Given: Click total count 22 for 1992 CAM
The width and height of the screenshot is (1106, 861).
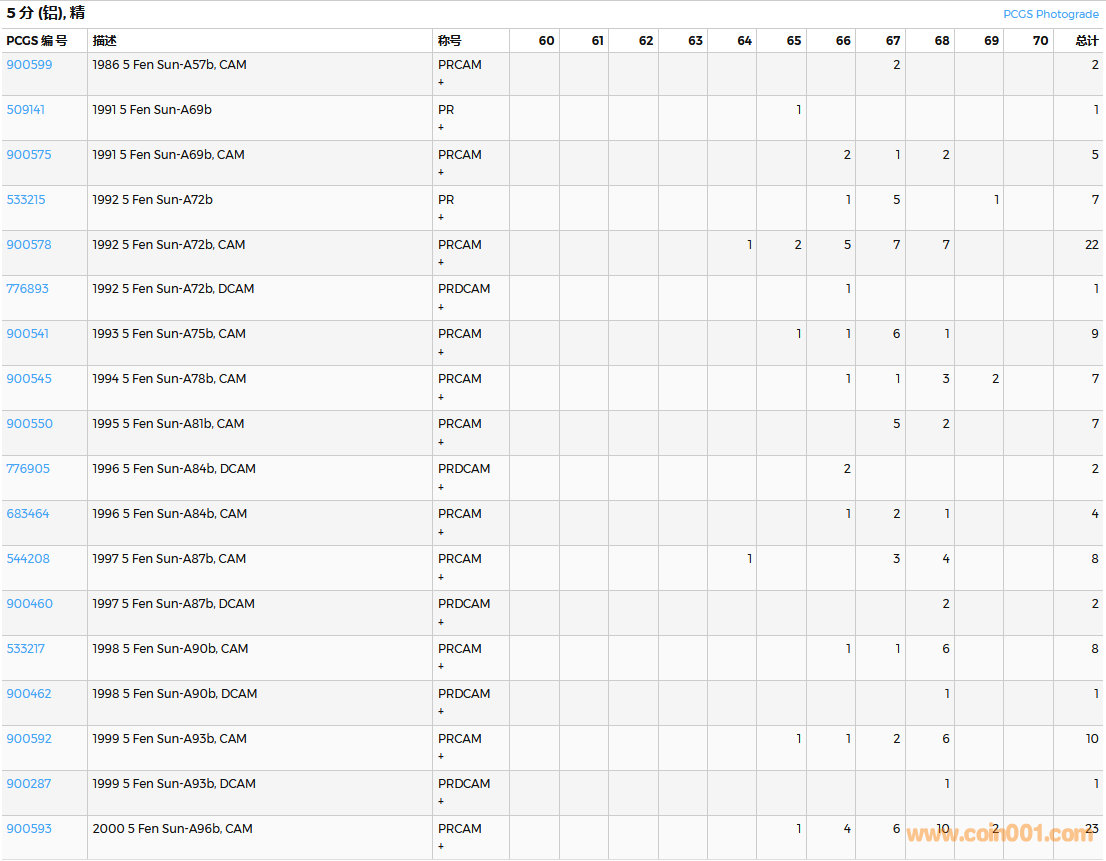Looking at the screenshot, I should [x=1091, y=245].
